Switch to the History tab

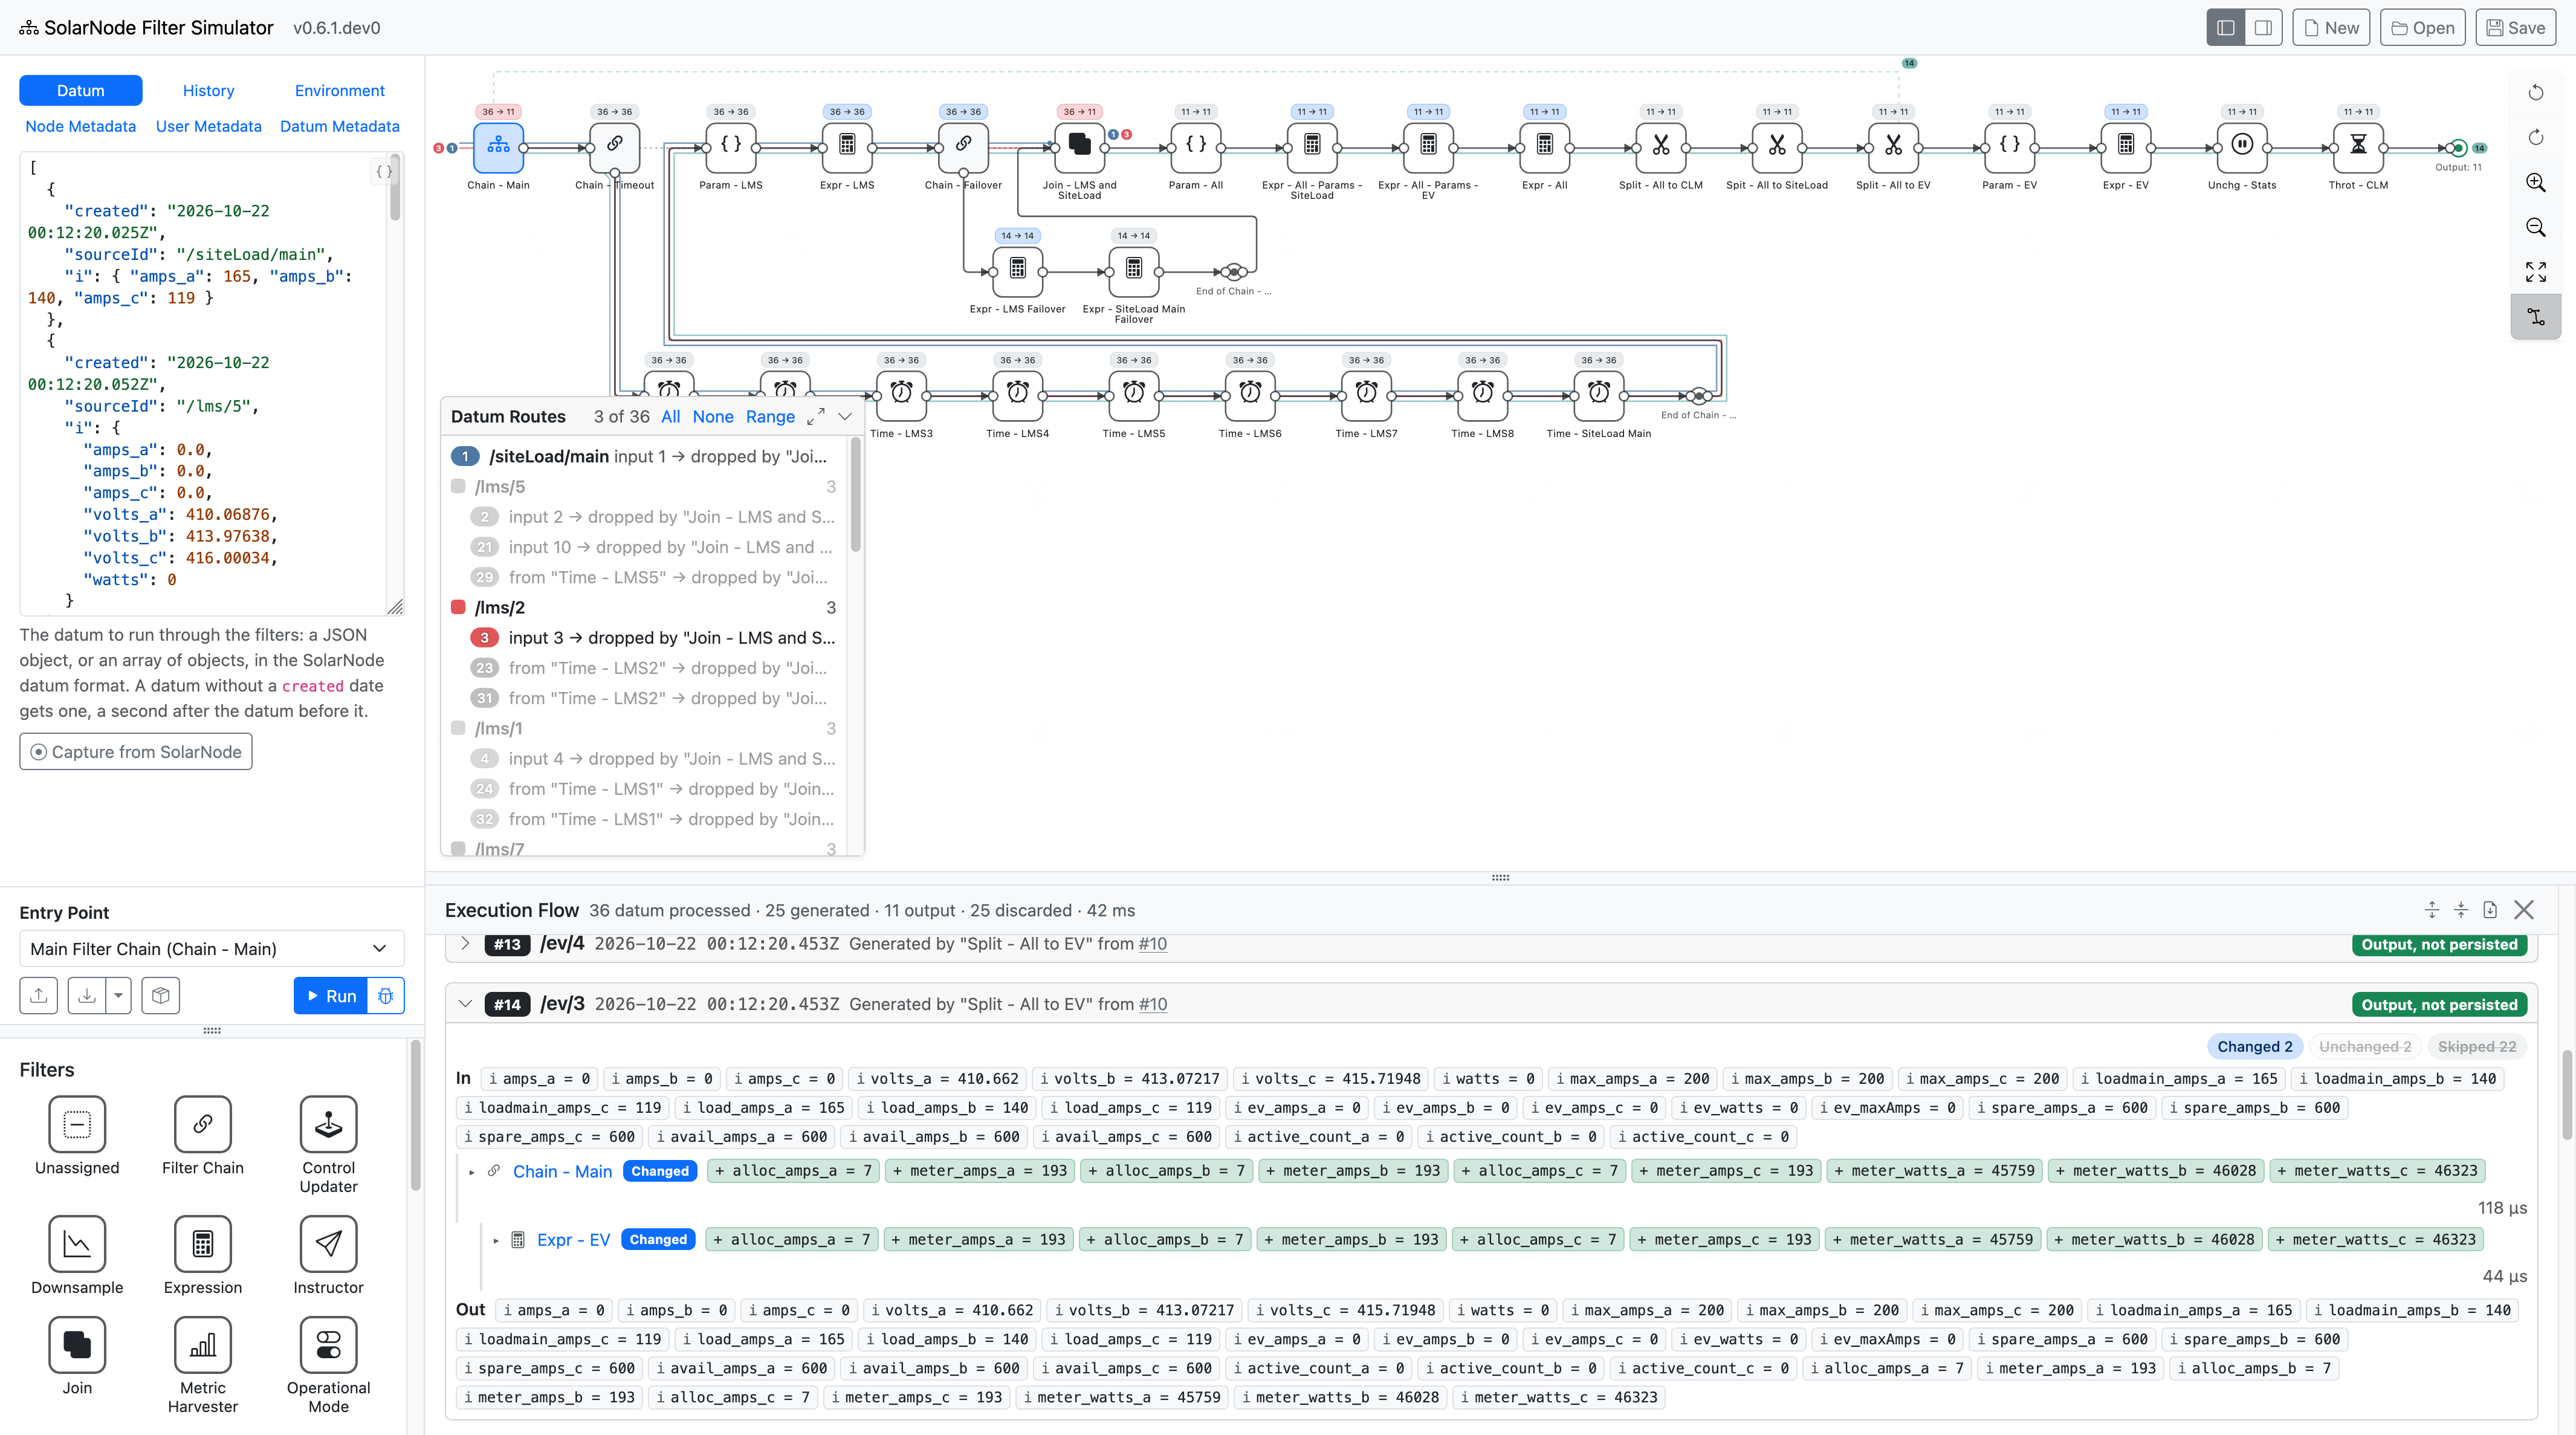click(x=208, y=90)
